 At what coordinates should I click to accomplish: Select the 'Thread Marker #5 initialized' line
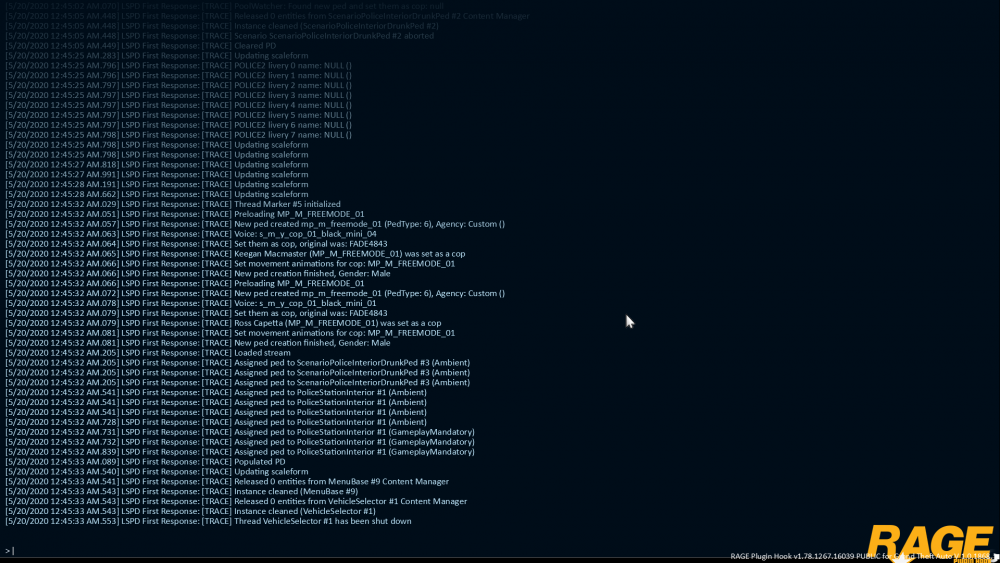click(x=173, y=204)
